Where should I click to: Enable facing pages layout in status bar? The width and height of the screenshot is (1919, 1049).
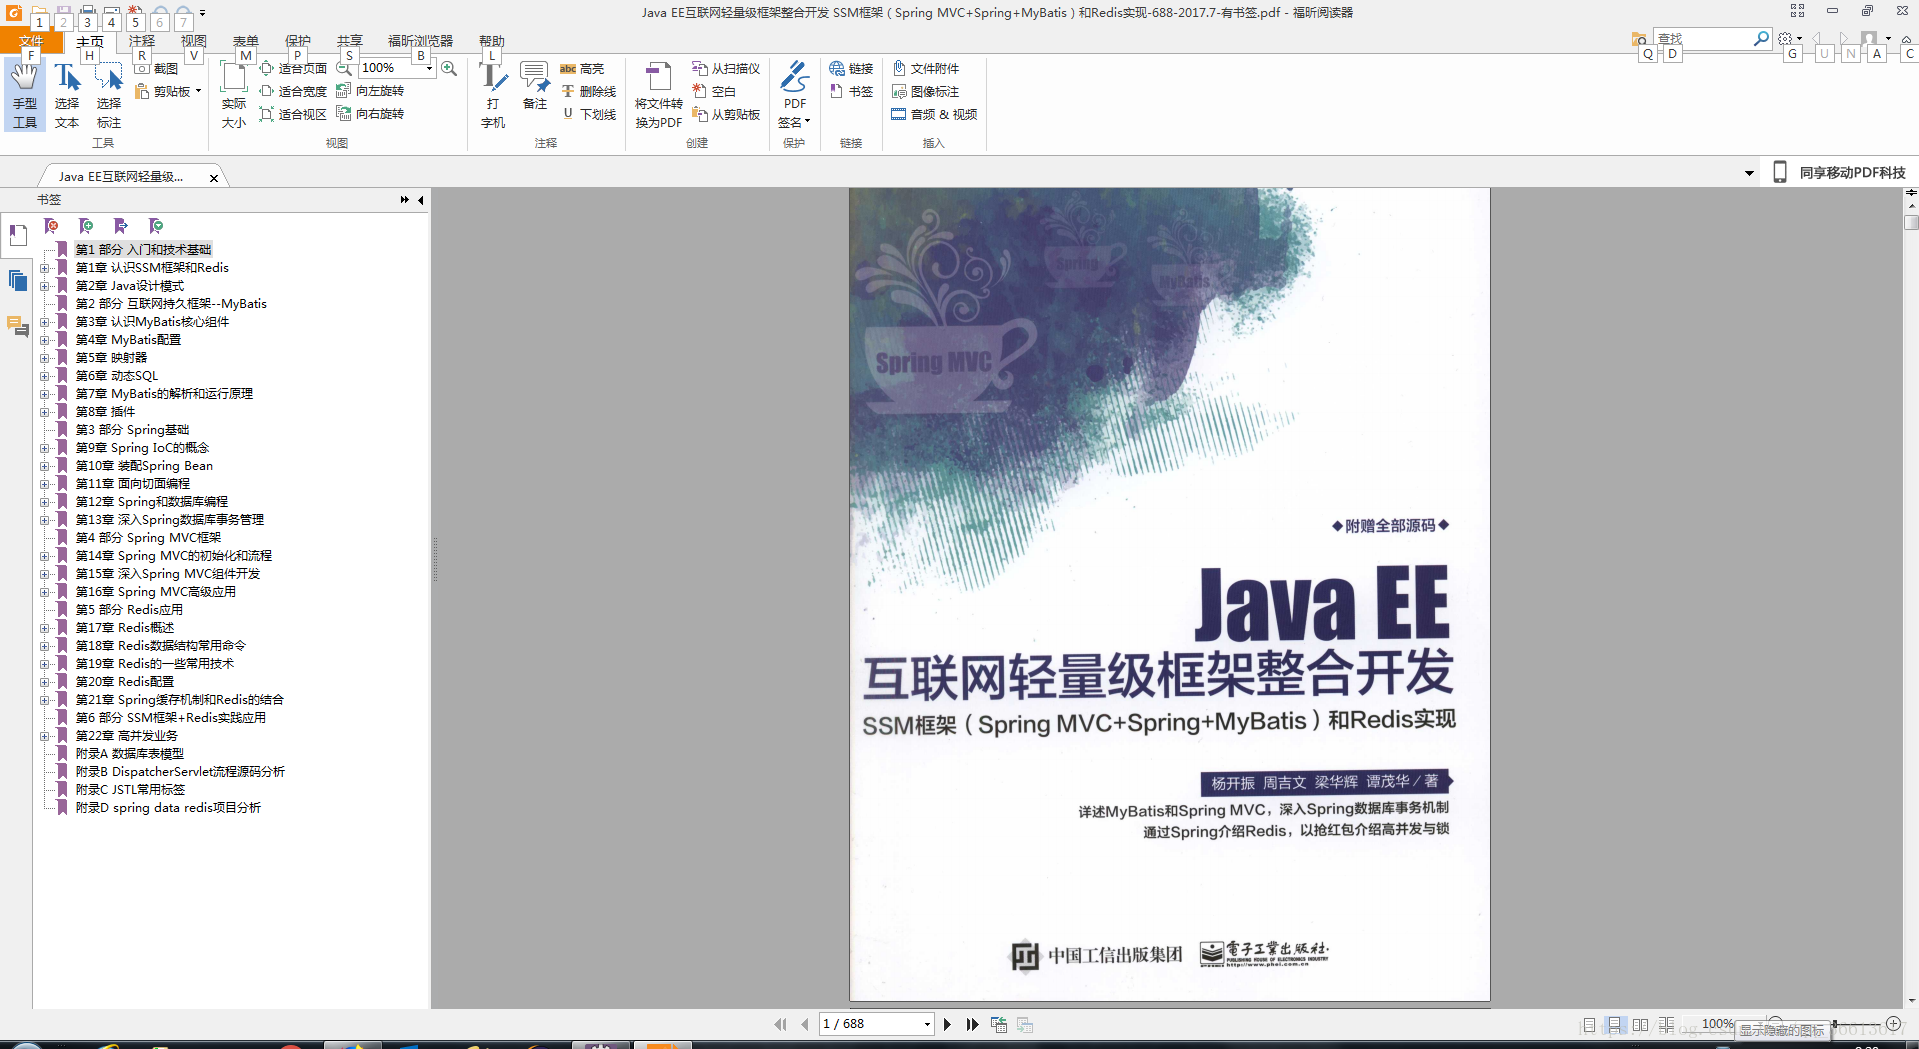1640,1025
